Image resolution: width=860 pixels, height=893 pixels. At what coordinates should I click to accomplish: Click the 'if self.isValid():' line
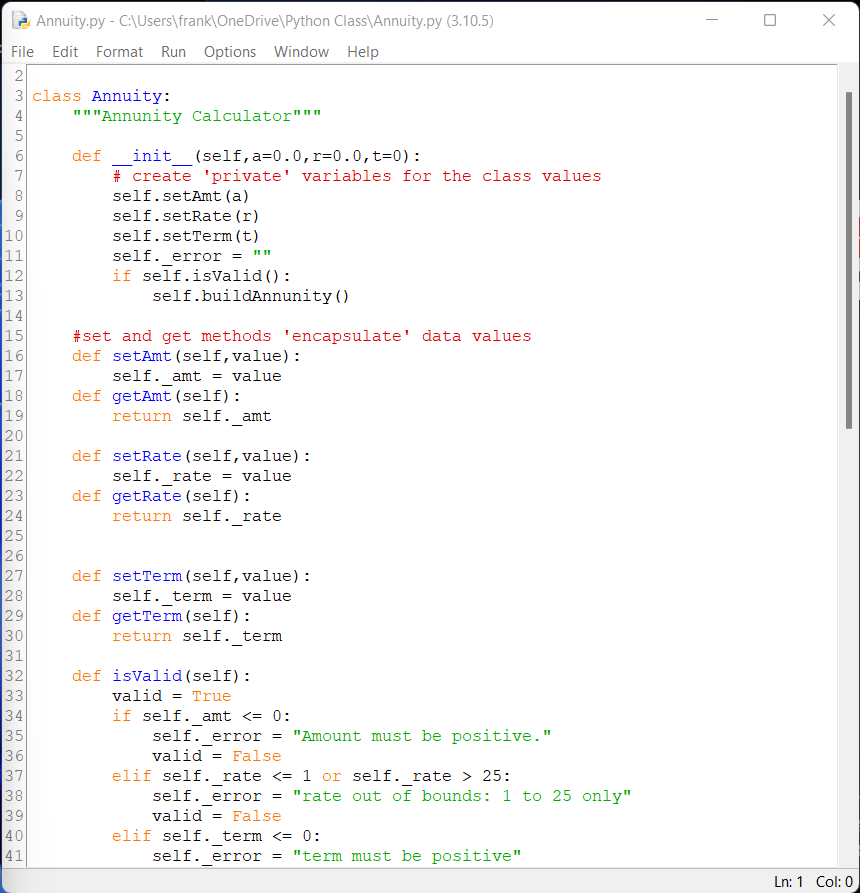click(x=201, y=276)
